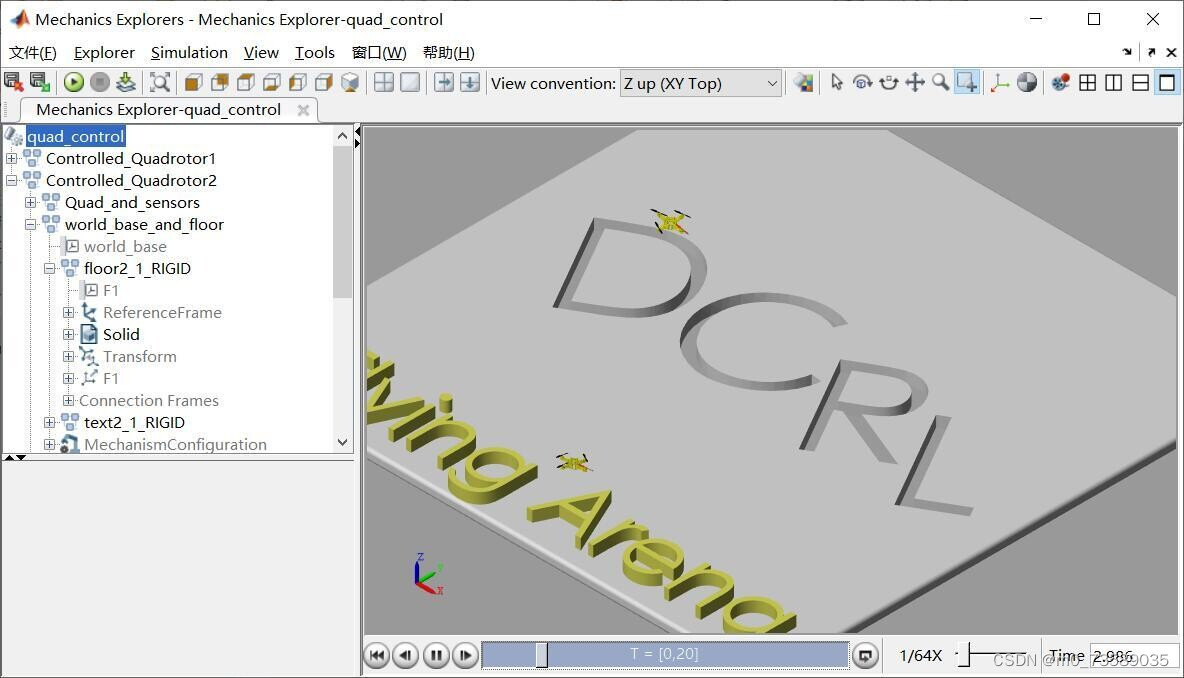Open the Tools menu
1184x678 pixels.
[x=315, y=53]
